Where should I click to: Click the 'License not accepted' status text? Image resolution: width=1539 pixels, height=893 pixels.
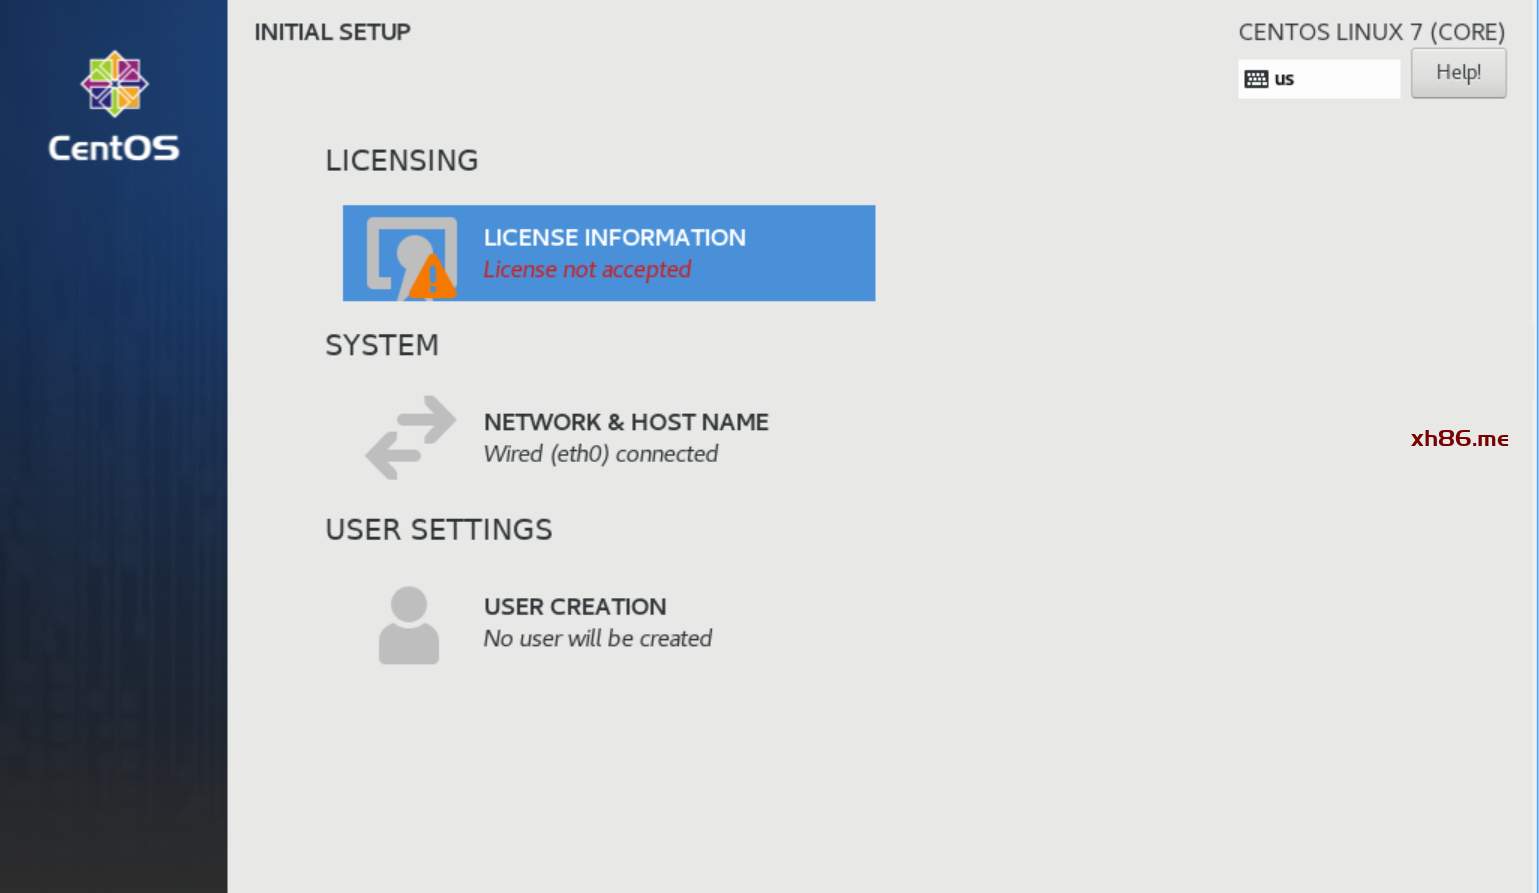point(587,270)
